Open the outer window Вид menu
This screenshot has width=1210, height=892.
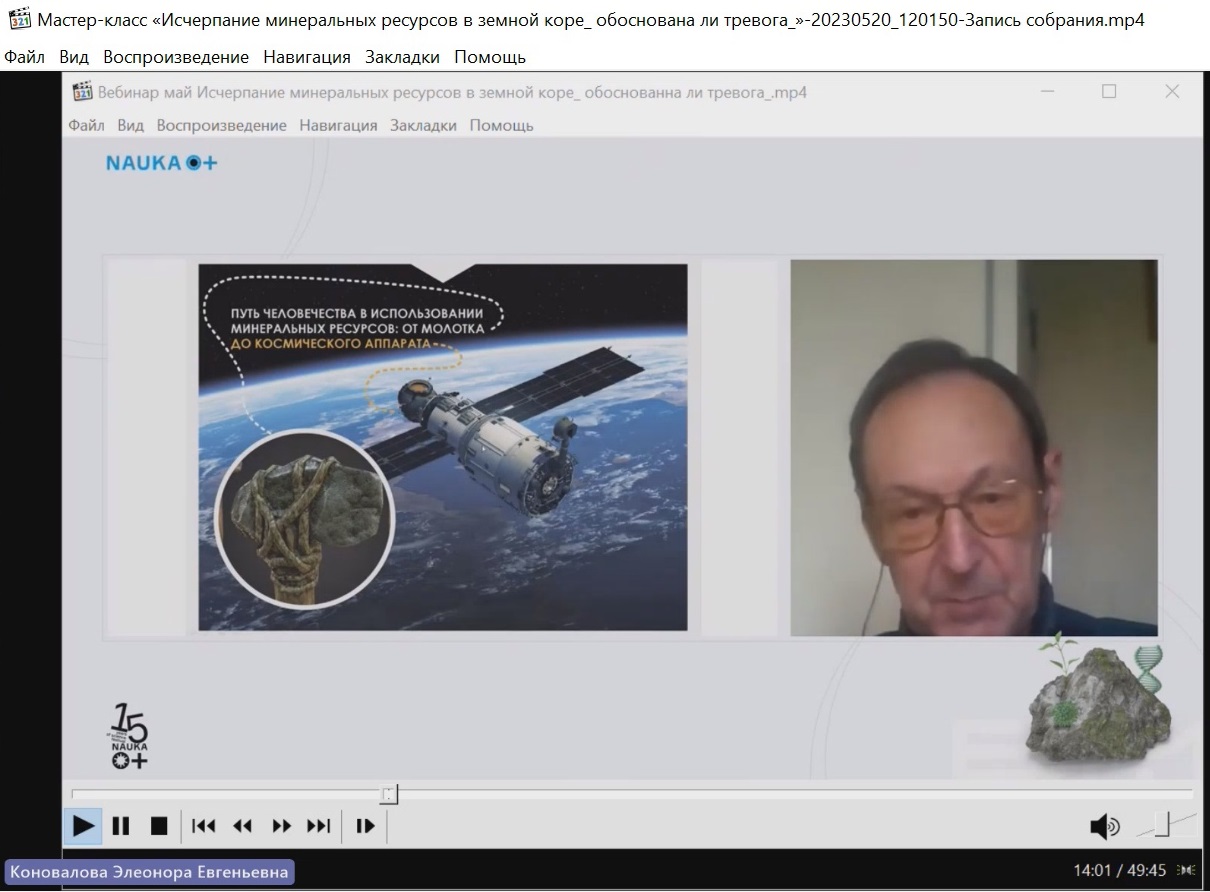pyautogui.click(x=73, y=57)
